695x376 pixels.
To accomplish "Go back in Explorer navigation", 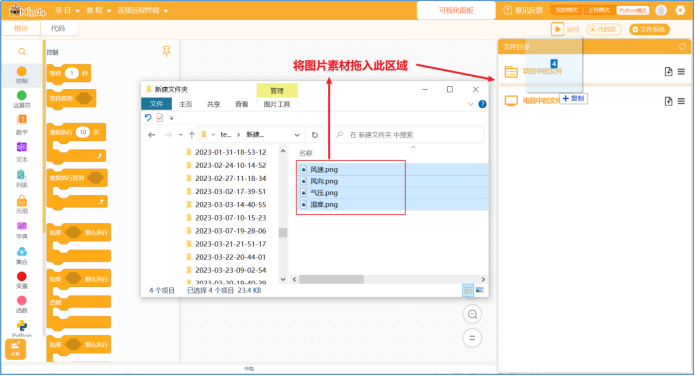I will 152,135.
